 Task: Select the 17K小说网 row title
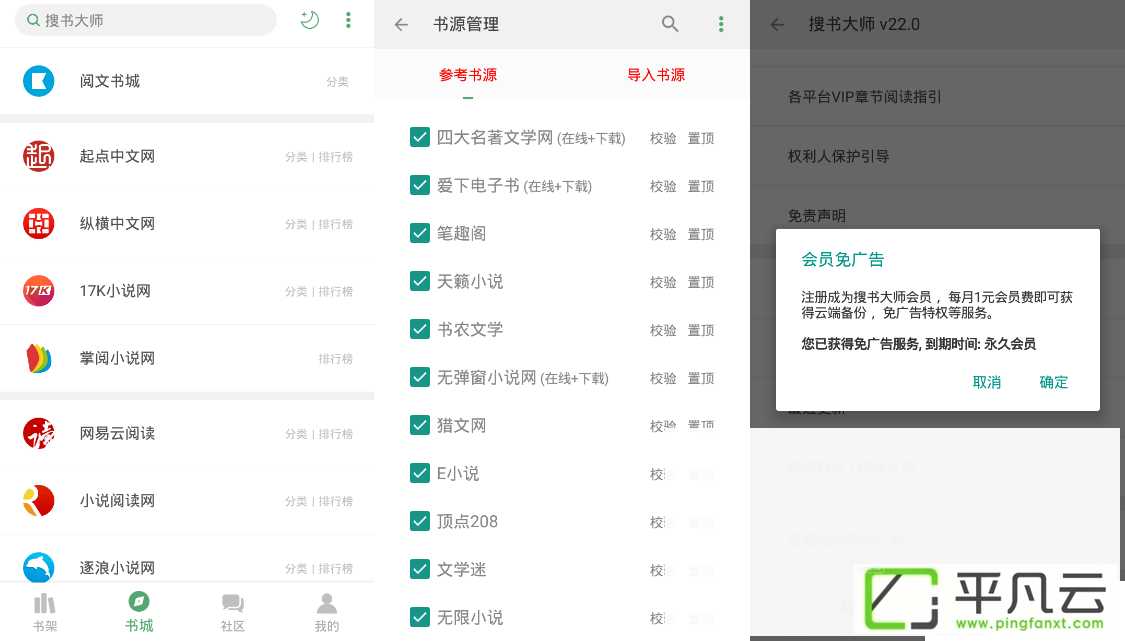pos(115,291)
